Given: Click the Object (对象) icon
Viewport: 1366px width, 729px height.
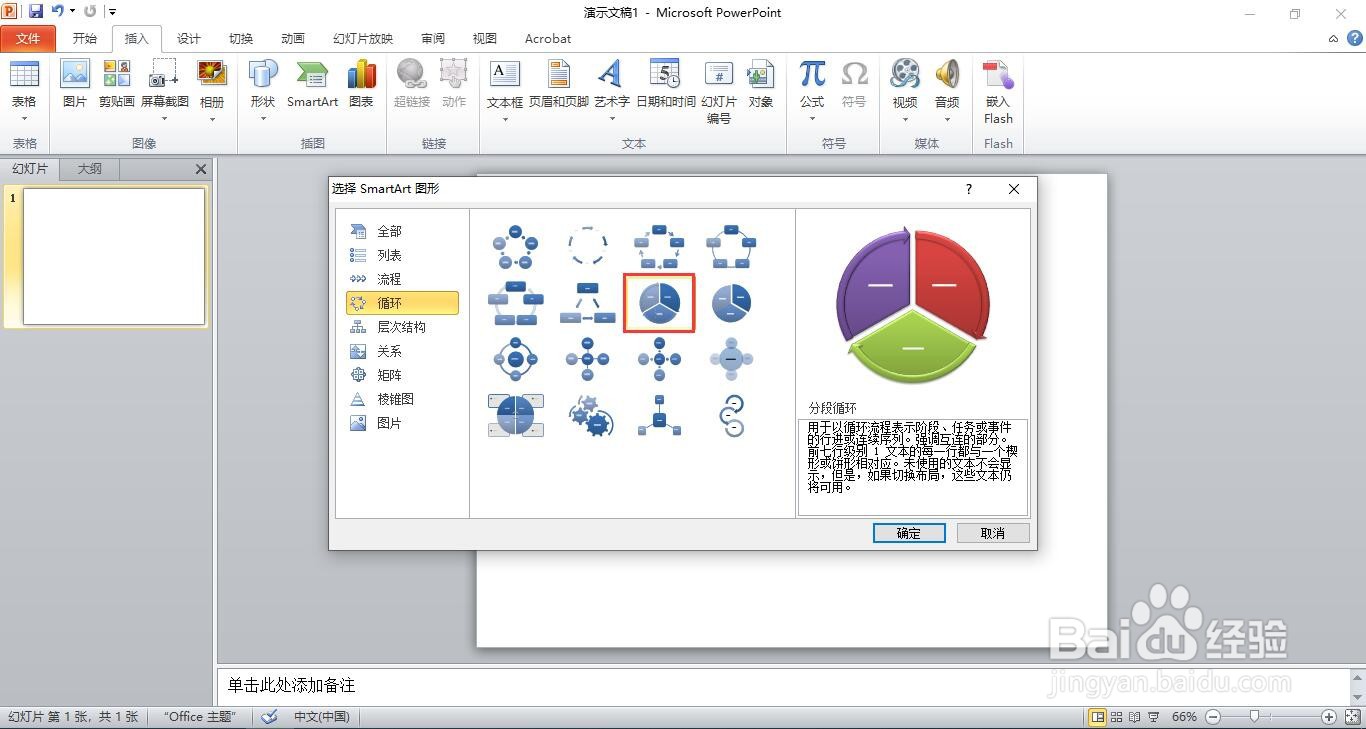Looking at the screenshot, I should coord(761,76).
